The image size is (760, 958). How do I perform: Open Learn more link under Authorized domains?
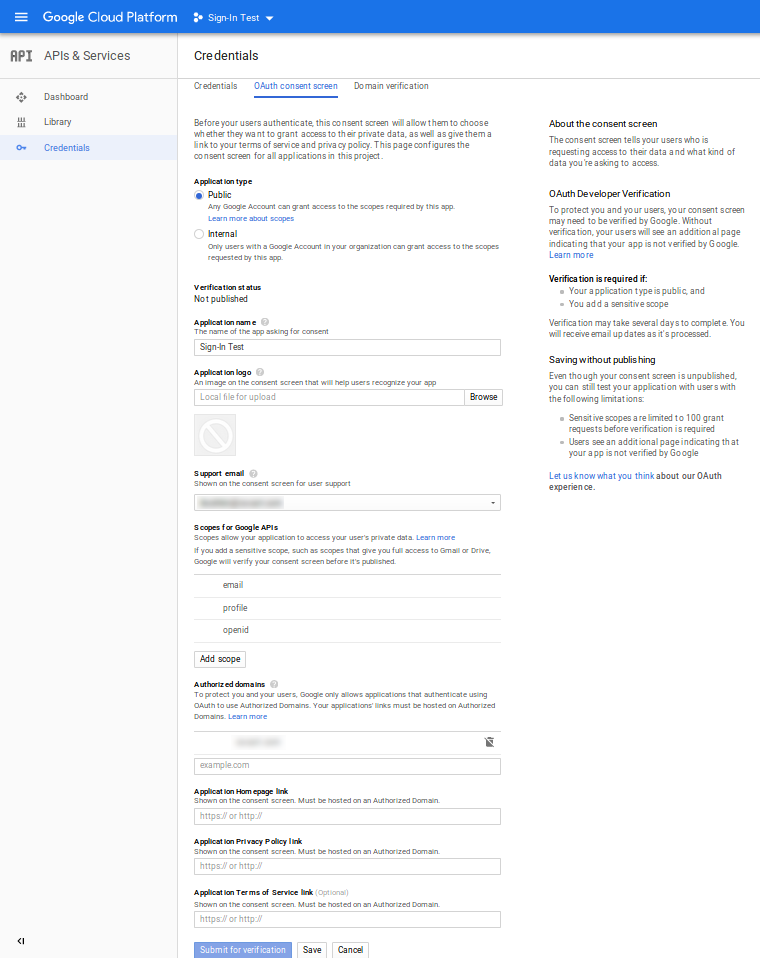247,717
